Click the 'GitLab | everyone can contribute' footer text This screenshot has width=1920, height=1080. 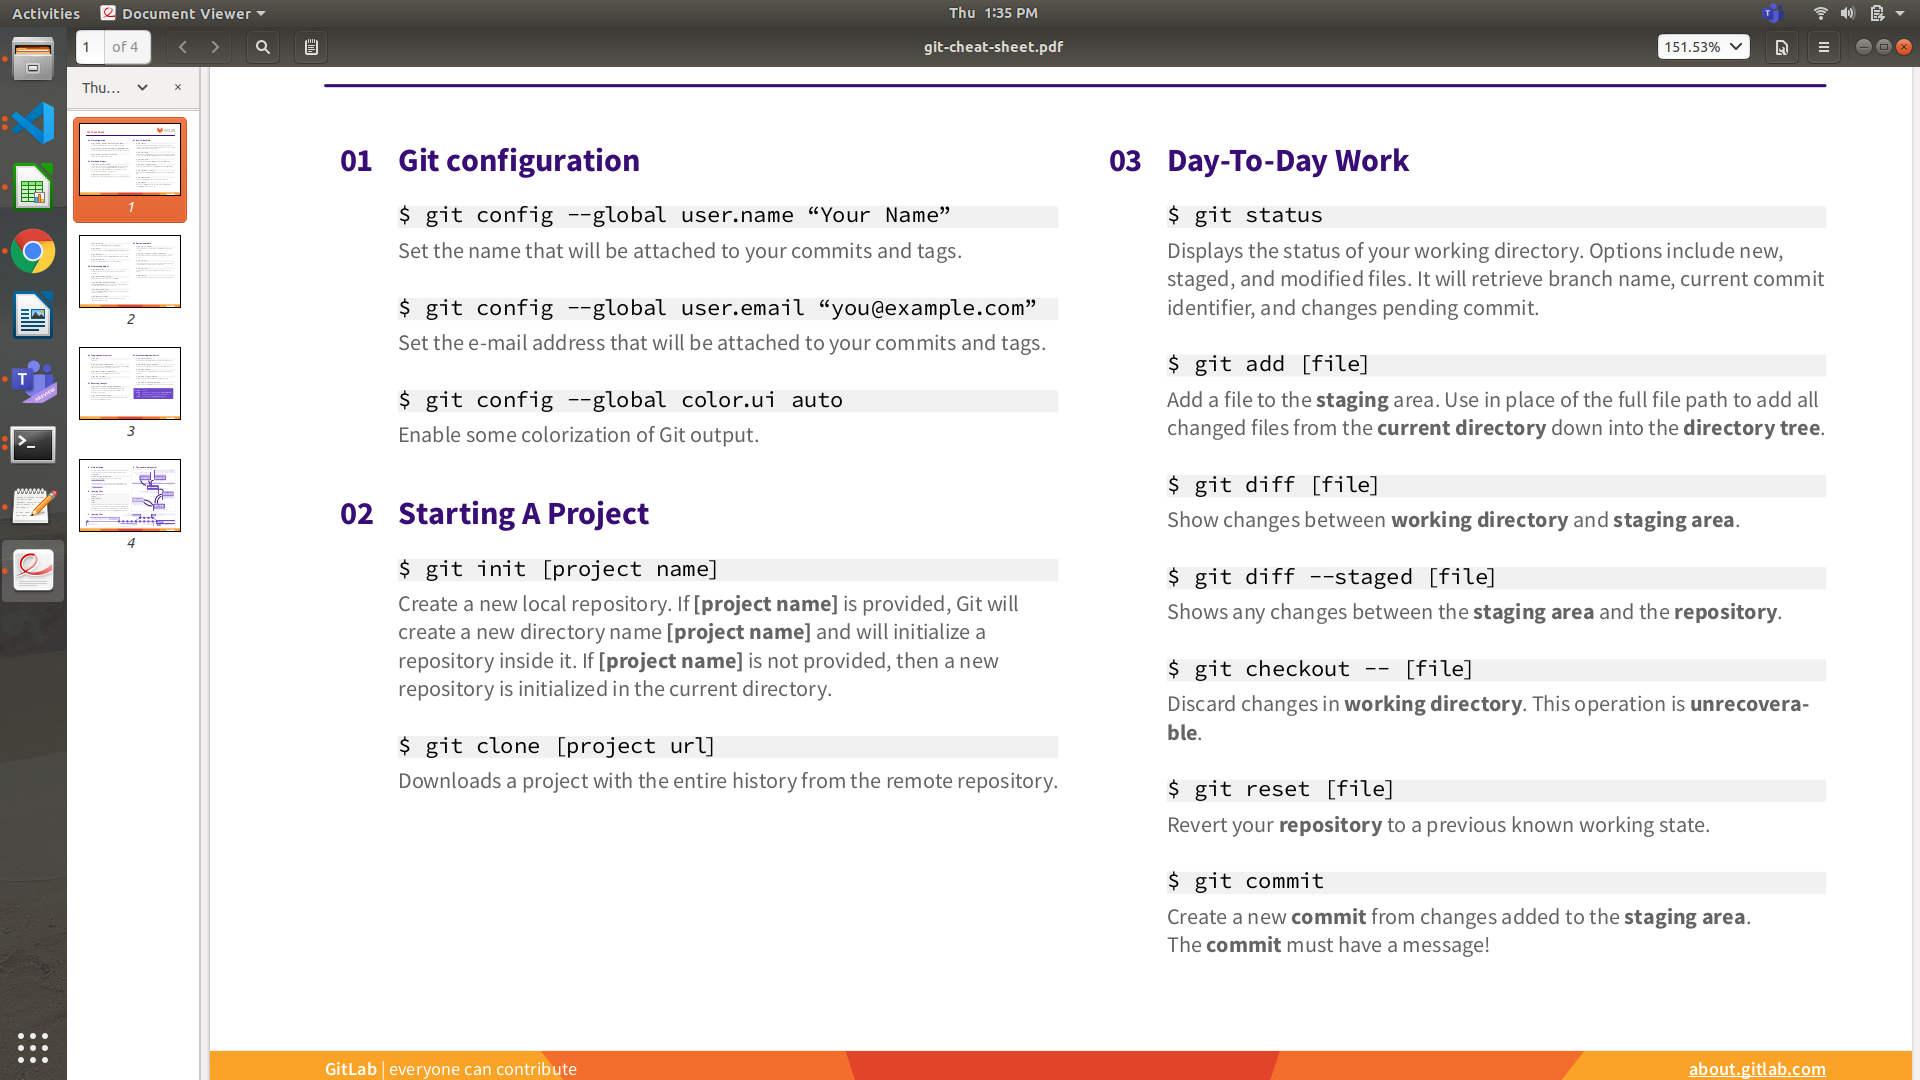click(450, 1068)
